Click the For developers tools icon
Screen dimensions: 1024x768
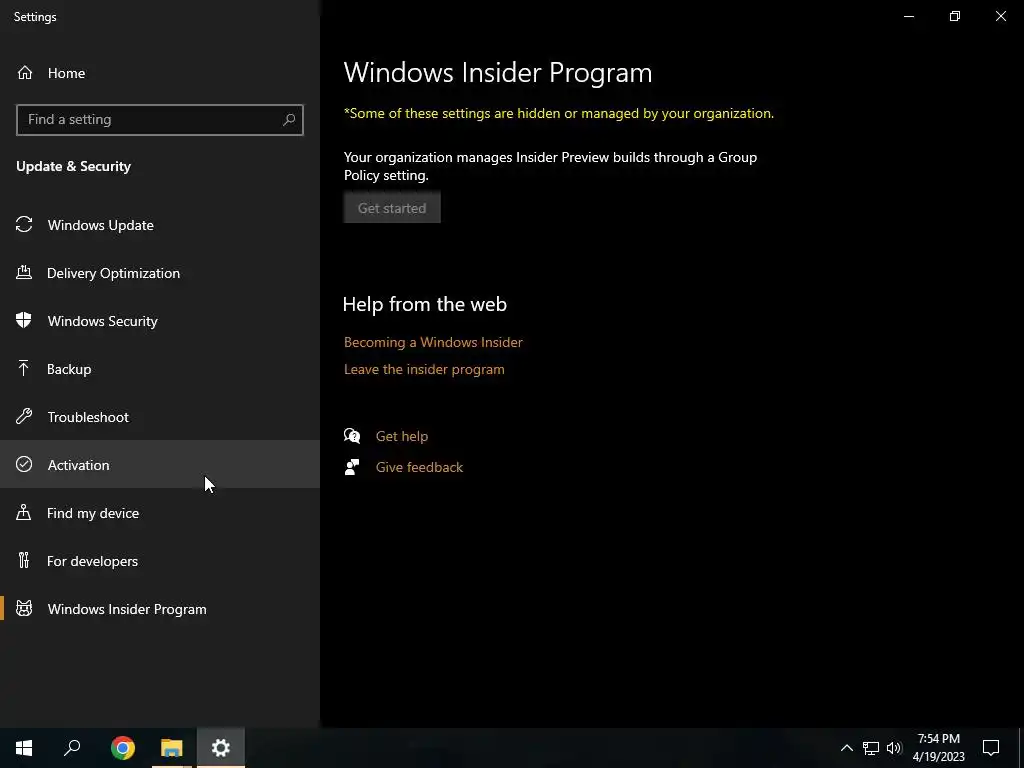(24, 560)
